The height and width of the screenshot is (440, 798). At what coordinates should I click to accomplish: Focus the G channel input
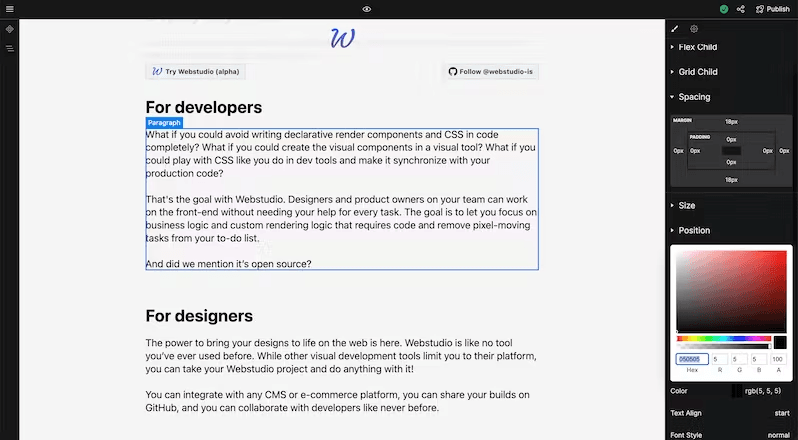click(x=739, y=359)
